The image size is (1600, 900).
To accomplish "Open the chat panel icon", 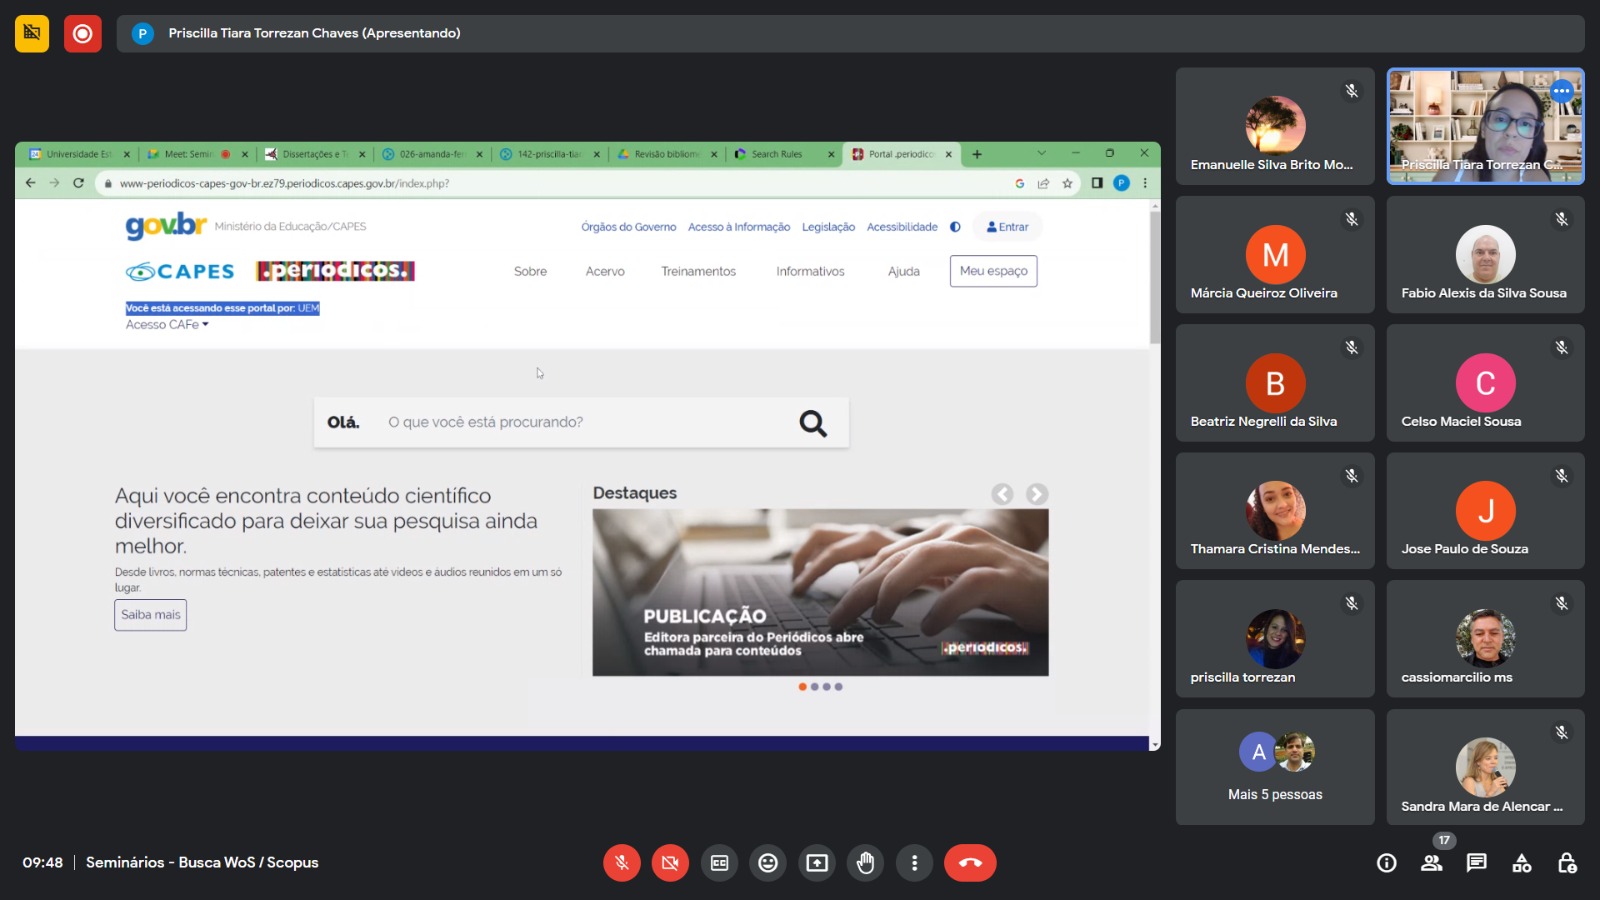I will [x=1476, y=863].
